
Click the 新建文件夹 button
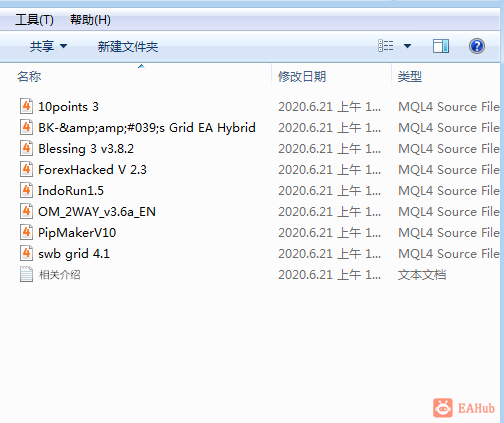(x=128, y=46)
